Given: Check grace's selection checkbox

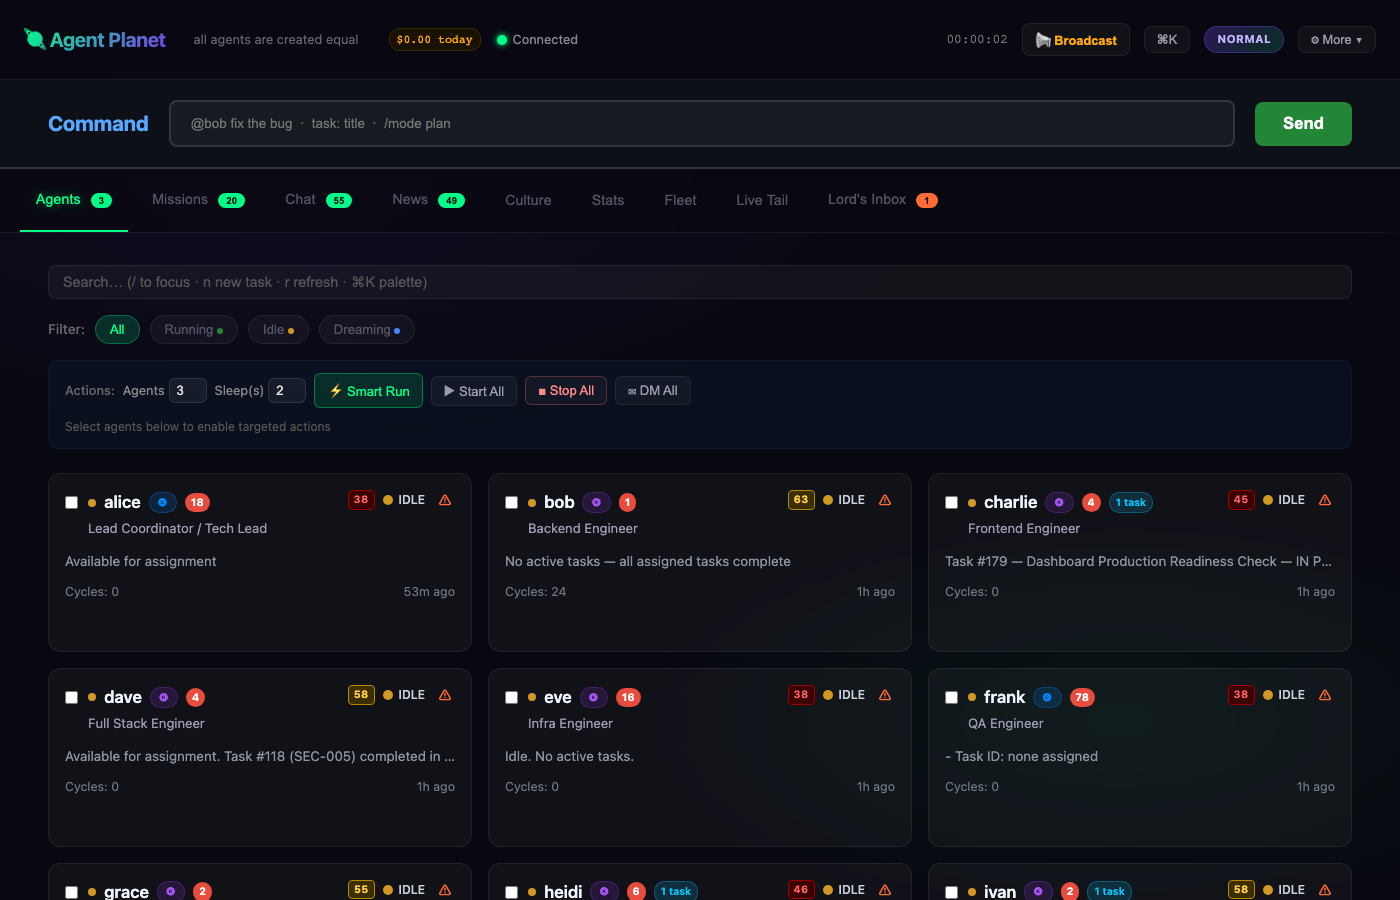Looking at the screenshot, I should pyautogui.click(x=71, y=893).
